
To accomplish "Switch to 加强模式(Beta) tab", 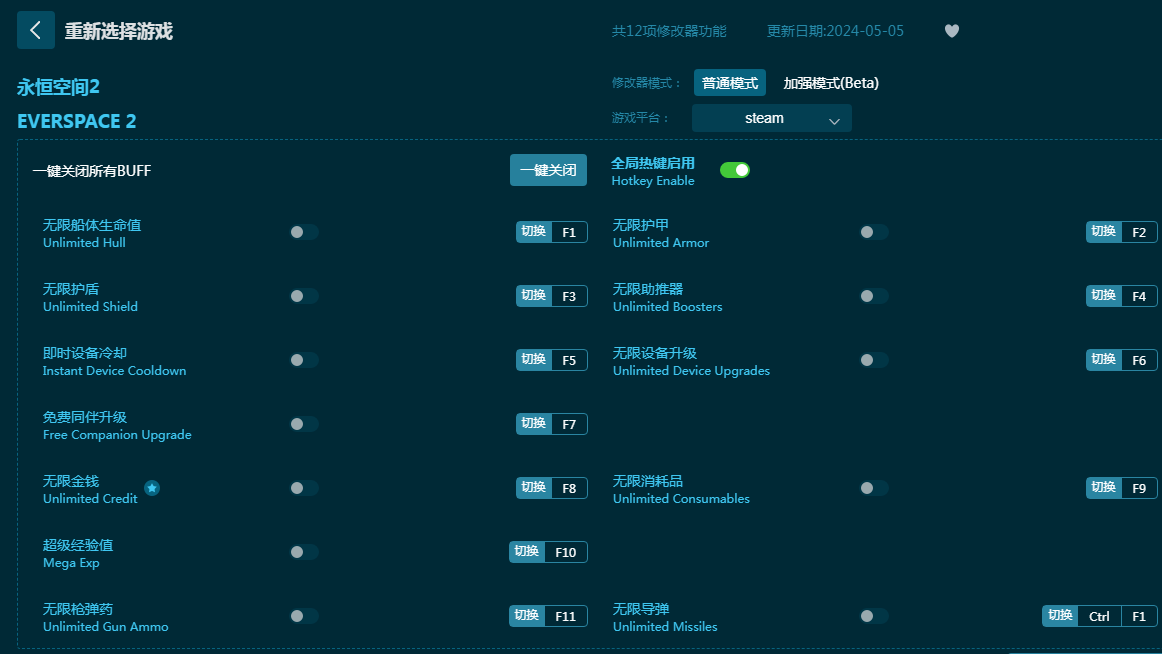I will pyautogui.click(x=831, y=83).
